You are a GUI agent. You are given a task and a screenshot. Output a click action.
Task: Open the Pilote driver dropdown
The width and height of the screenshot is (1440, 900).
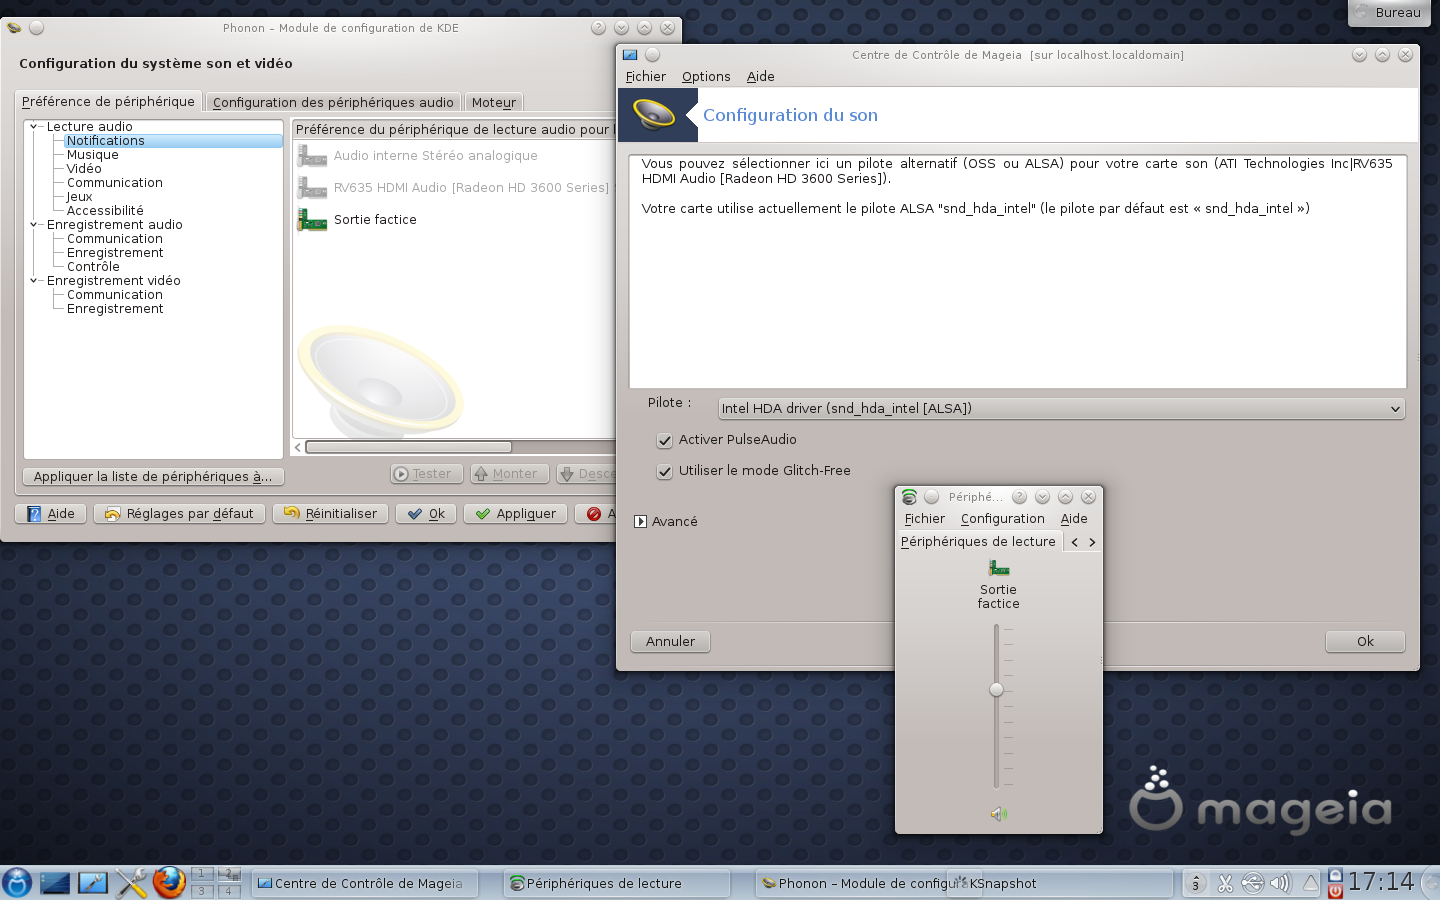click(1061, 408)
